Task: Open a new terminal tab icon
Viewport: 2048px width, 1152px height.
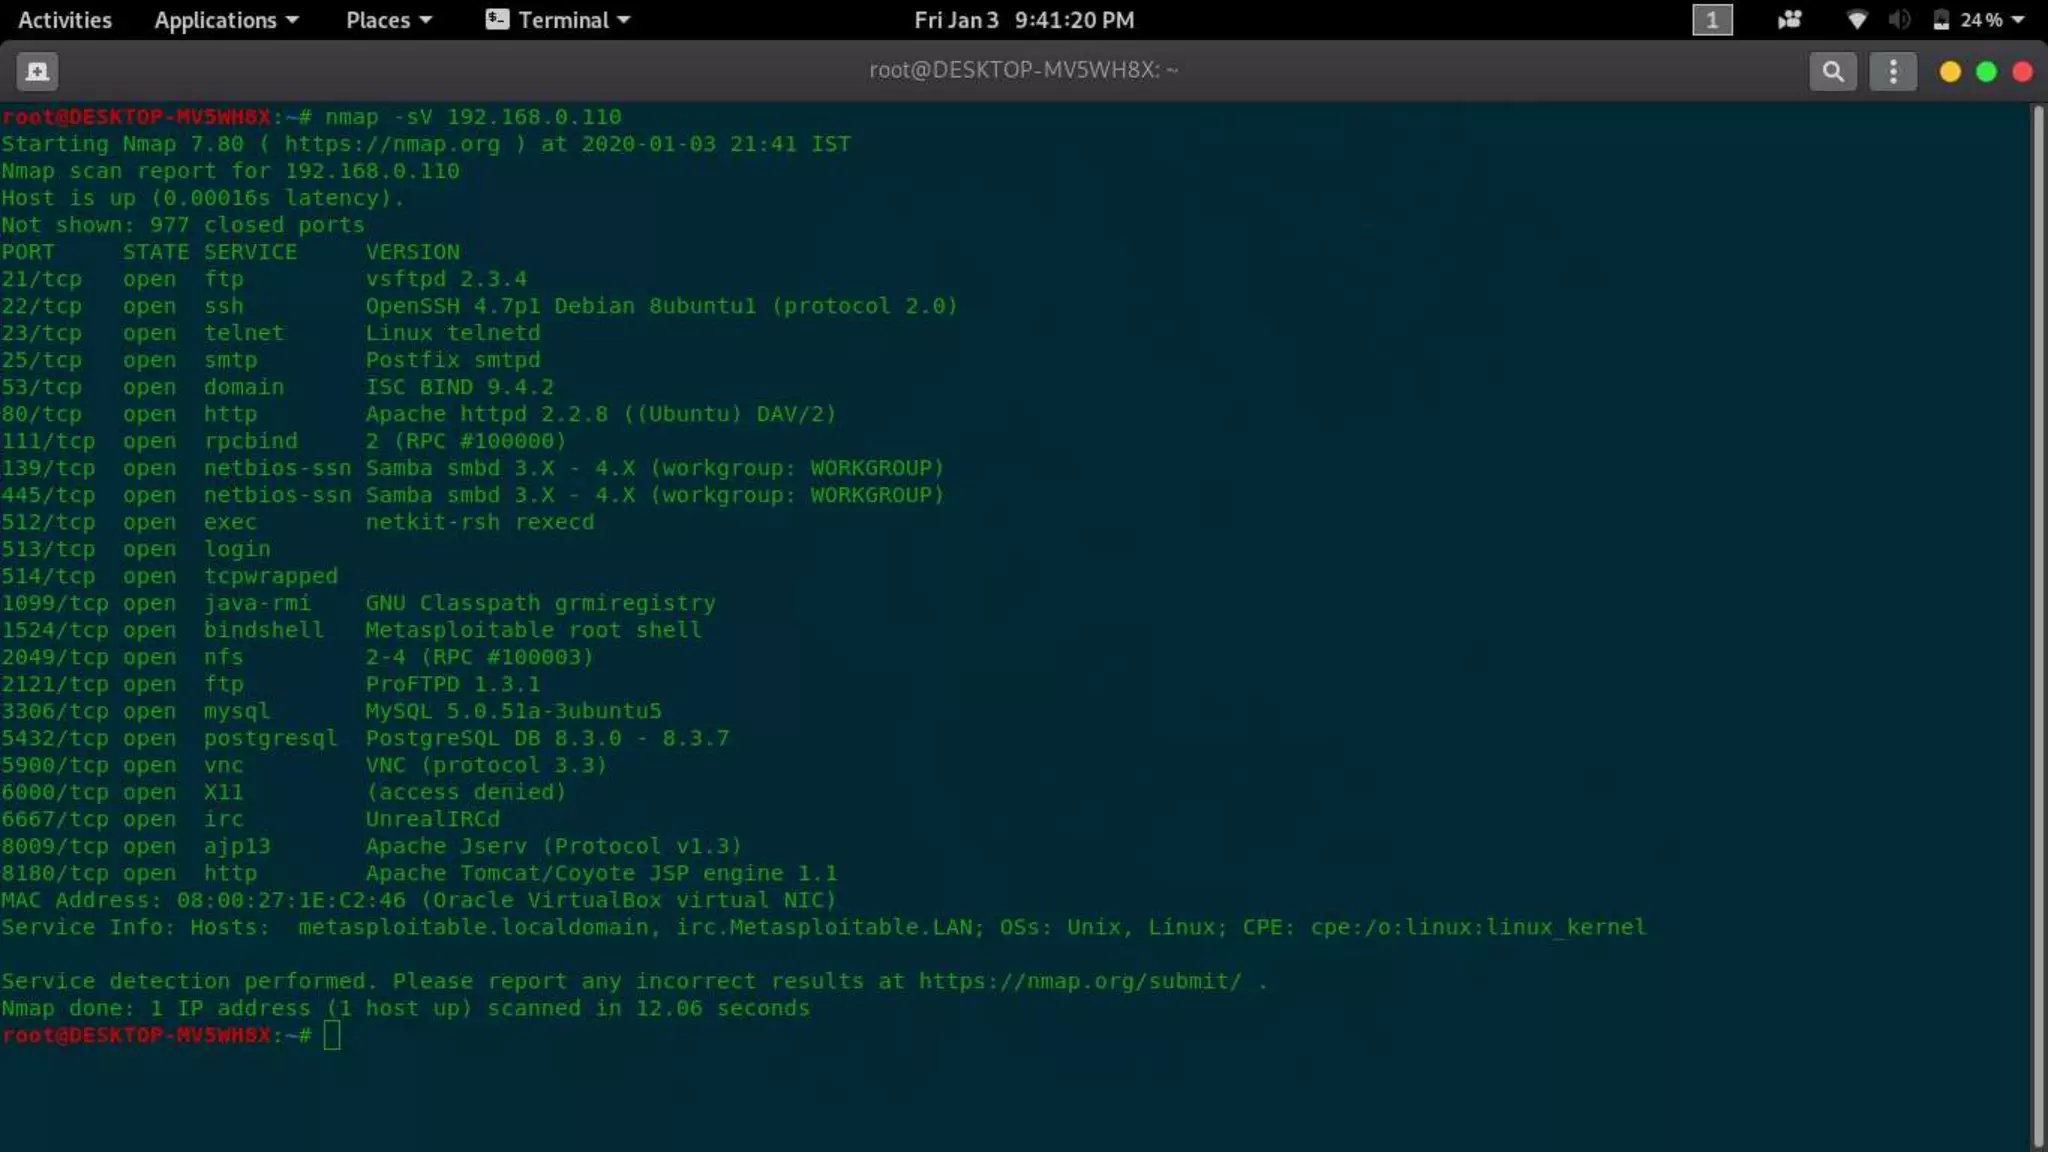Action: click(x=37, y=71)
